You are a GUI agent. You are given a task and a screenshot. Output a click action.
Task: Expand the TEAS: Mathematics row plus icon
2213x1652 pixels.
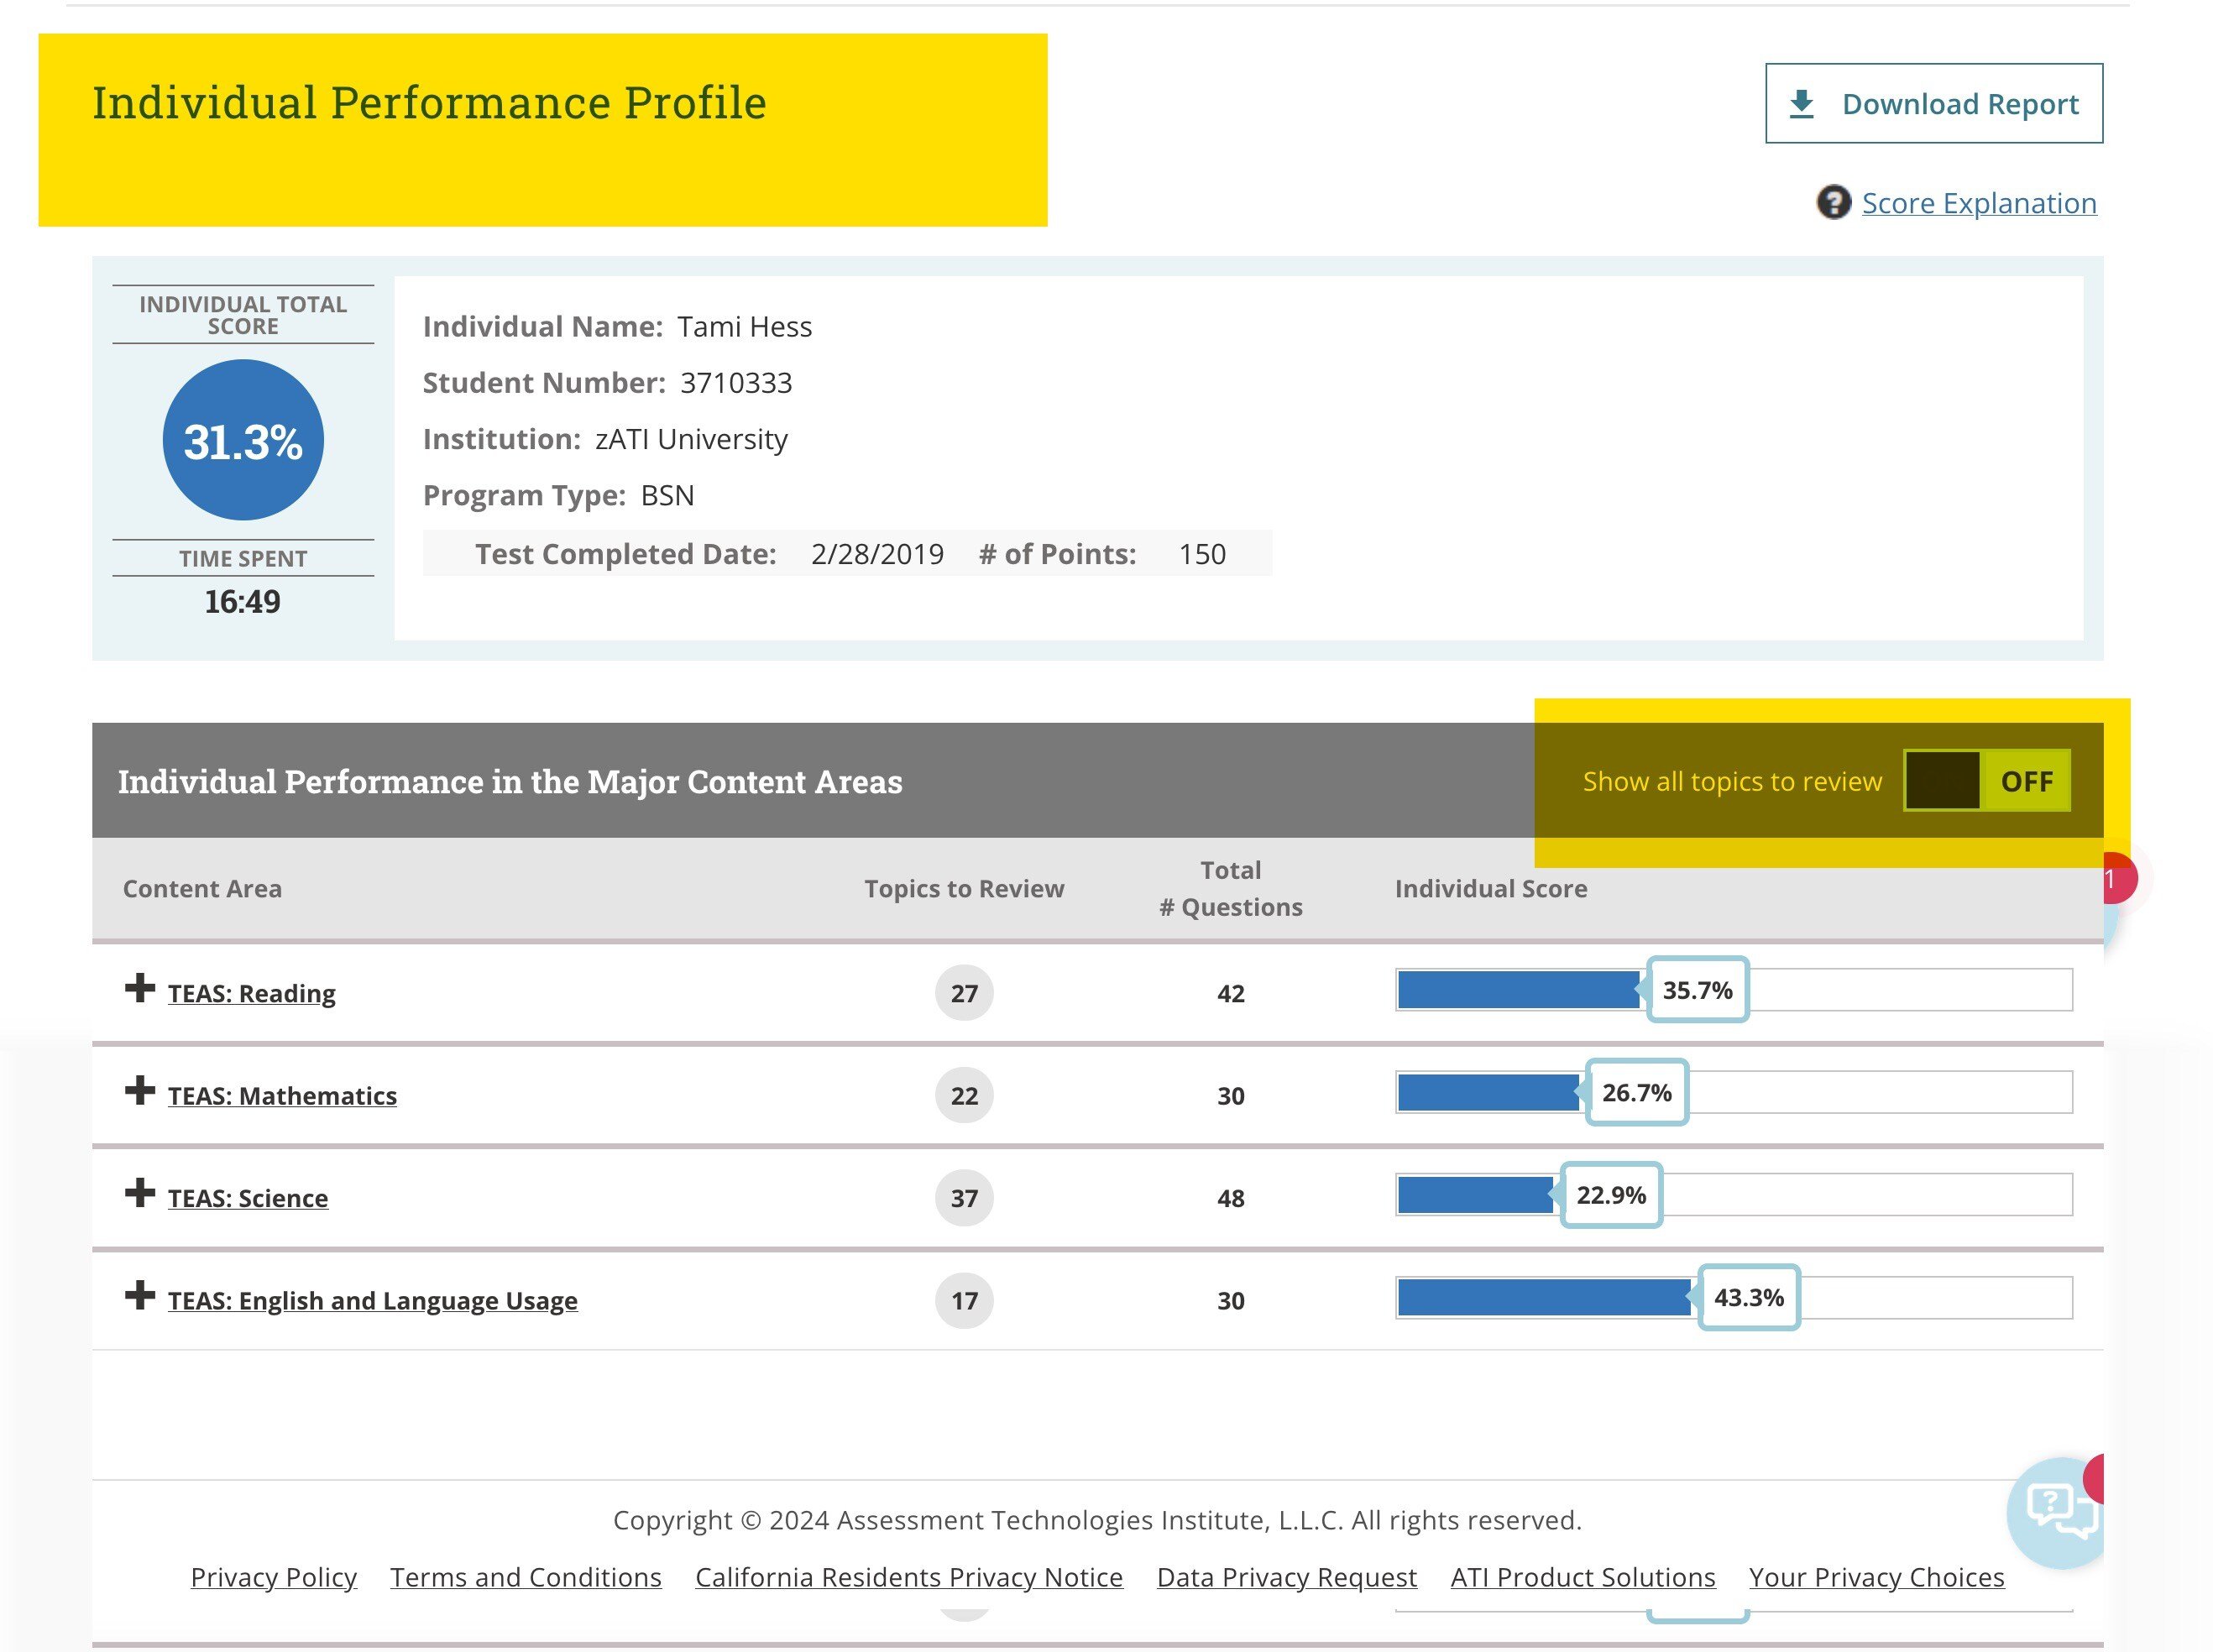(140, 1090)
